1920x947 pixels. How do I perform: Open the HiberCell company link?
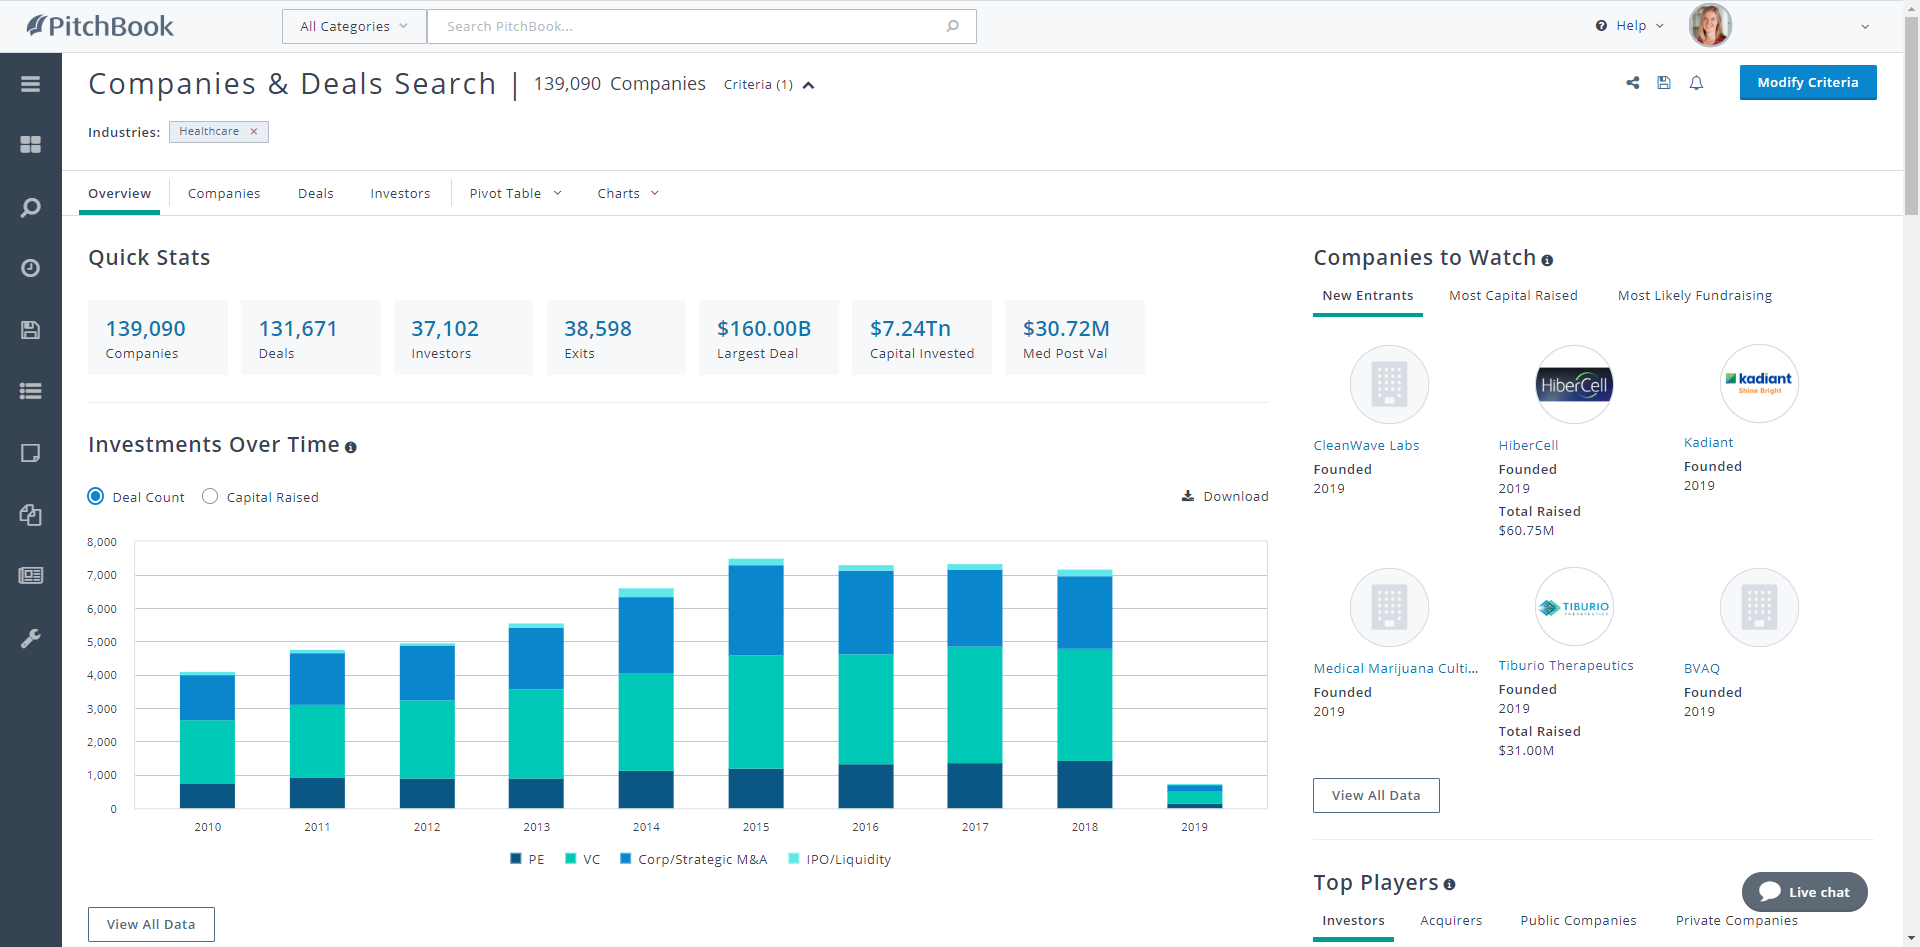point(1528,446)
